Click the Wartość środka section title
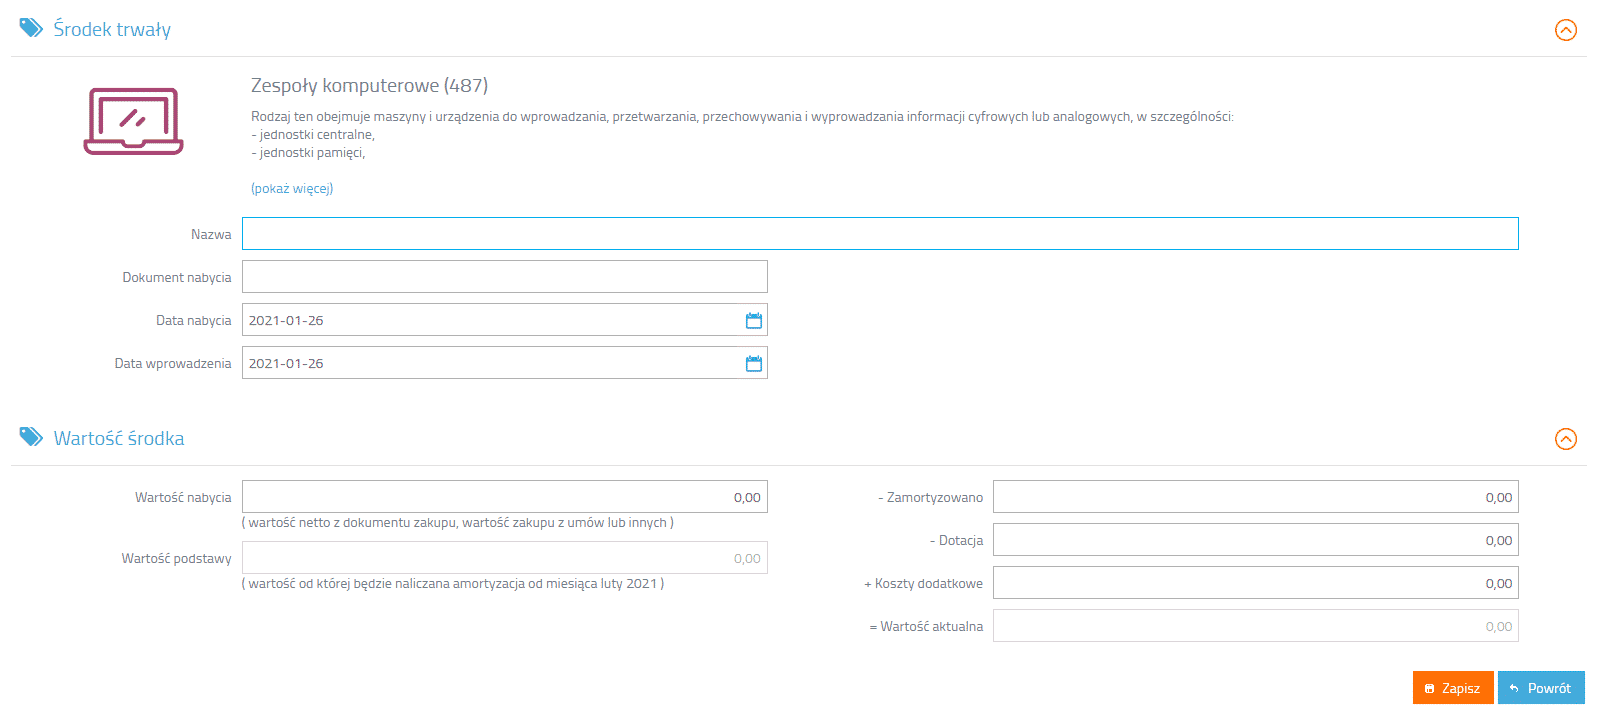 pyautogui.click(x=119, y=439)
